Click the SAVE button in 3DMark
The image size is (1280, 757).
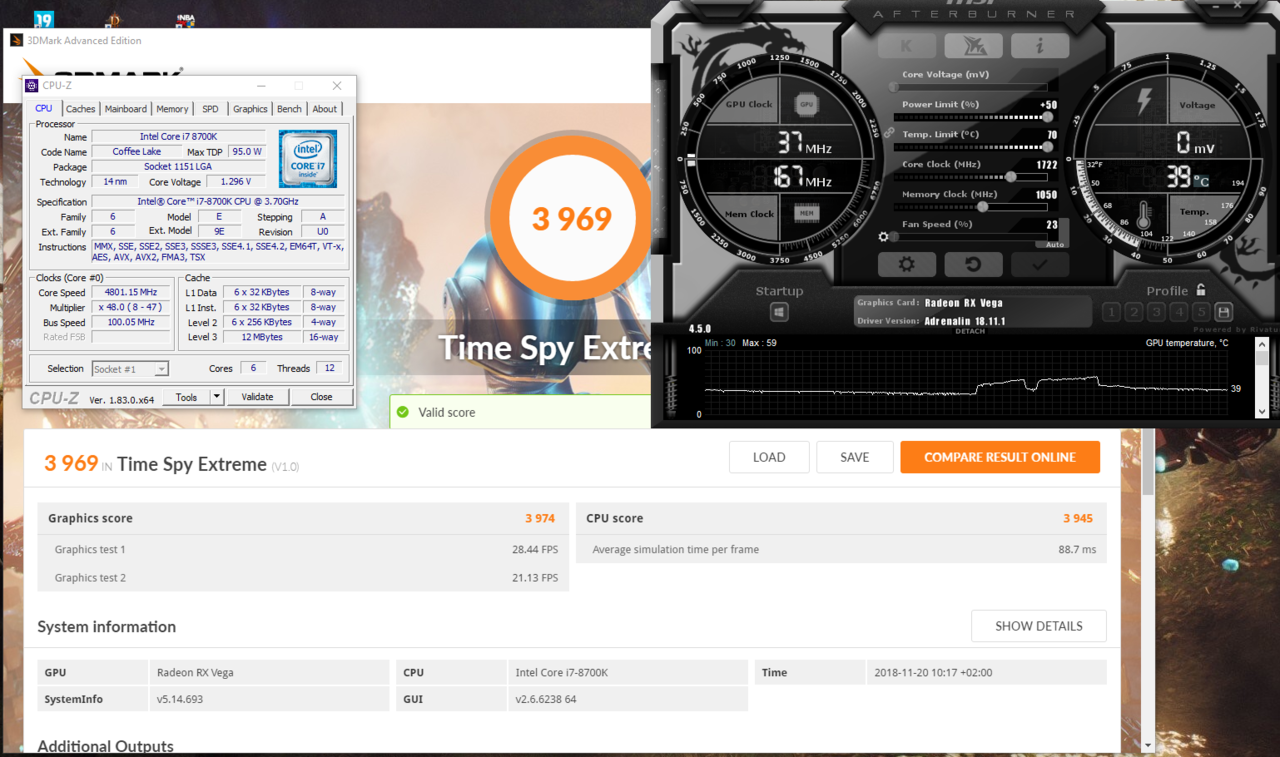coord(855,457)
